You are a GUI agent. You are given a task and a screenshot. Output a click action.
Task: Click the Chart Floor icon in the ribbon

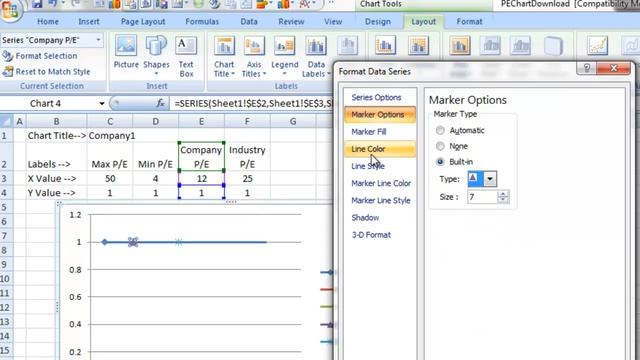(x=521, y=45)
